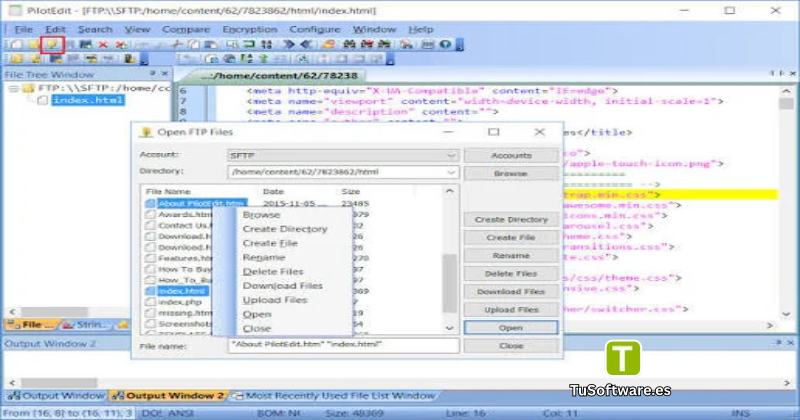
Task: Switch to Most Recently Used File List tab
Action: (335, 396)
